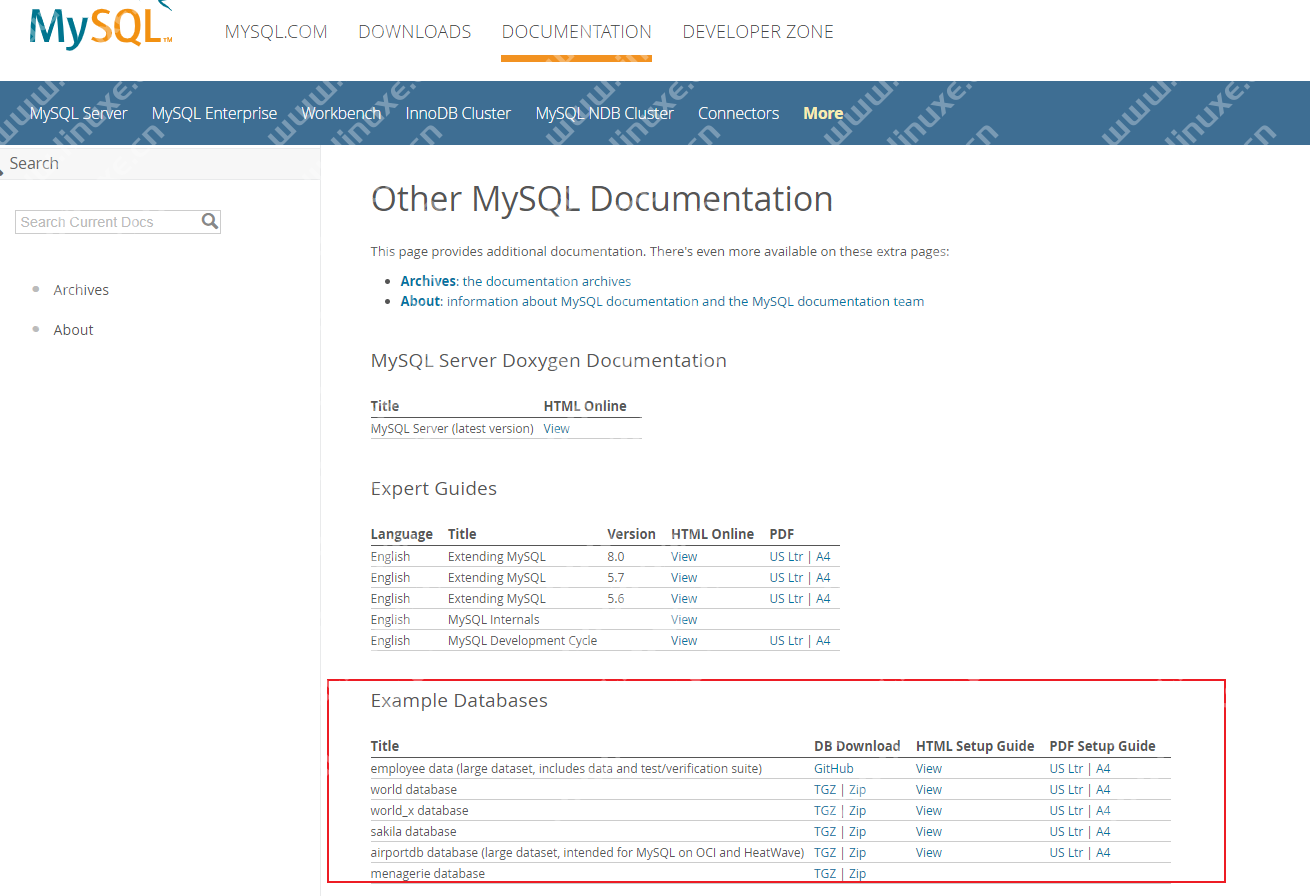
Task: View Extending MySQL 8.0 HTML online
Action: (x=684, y=556)
